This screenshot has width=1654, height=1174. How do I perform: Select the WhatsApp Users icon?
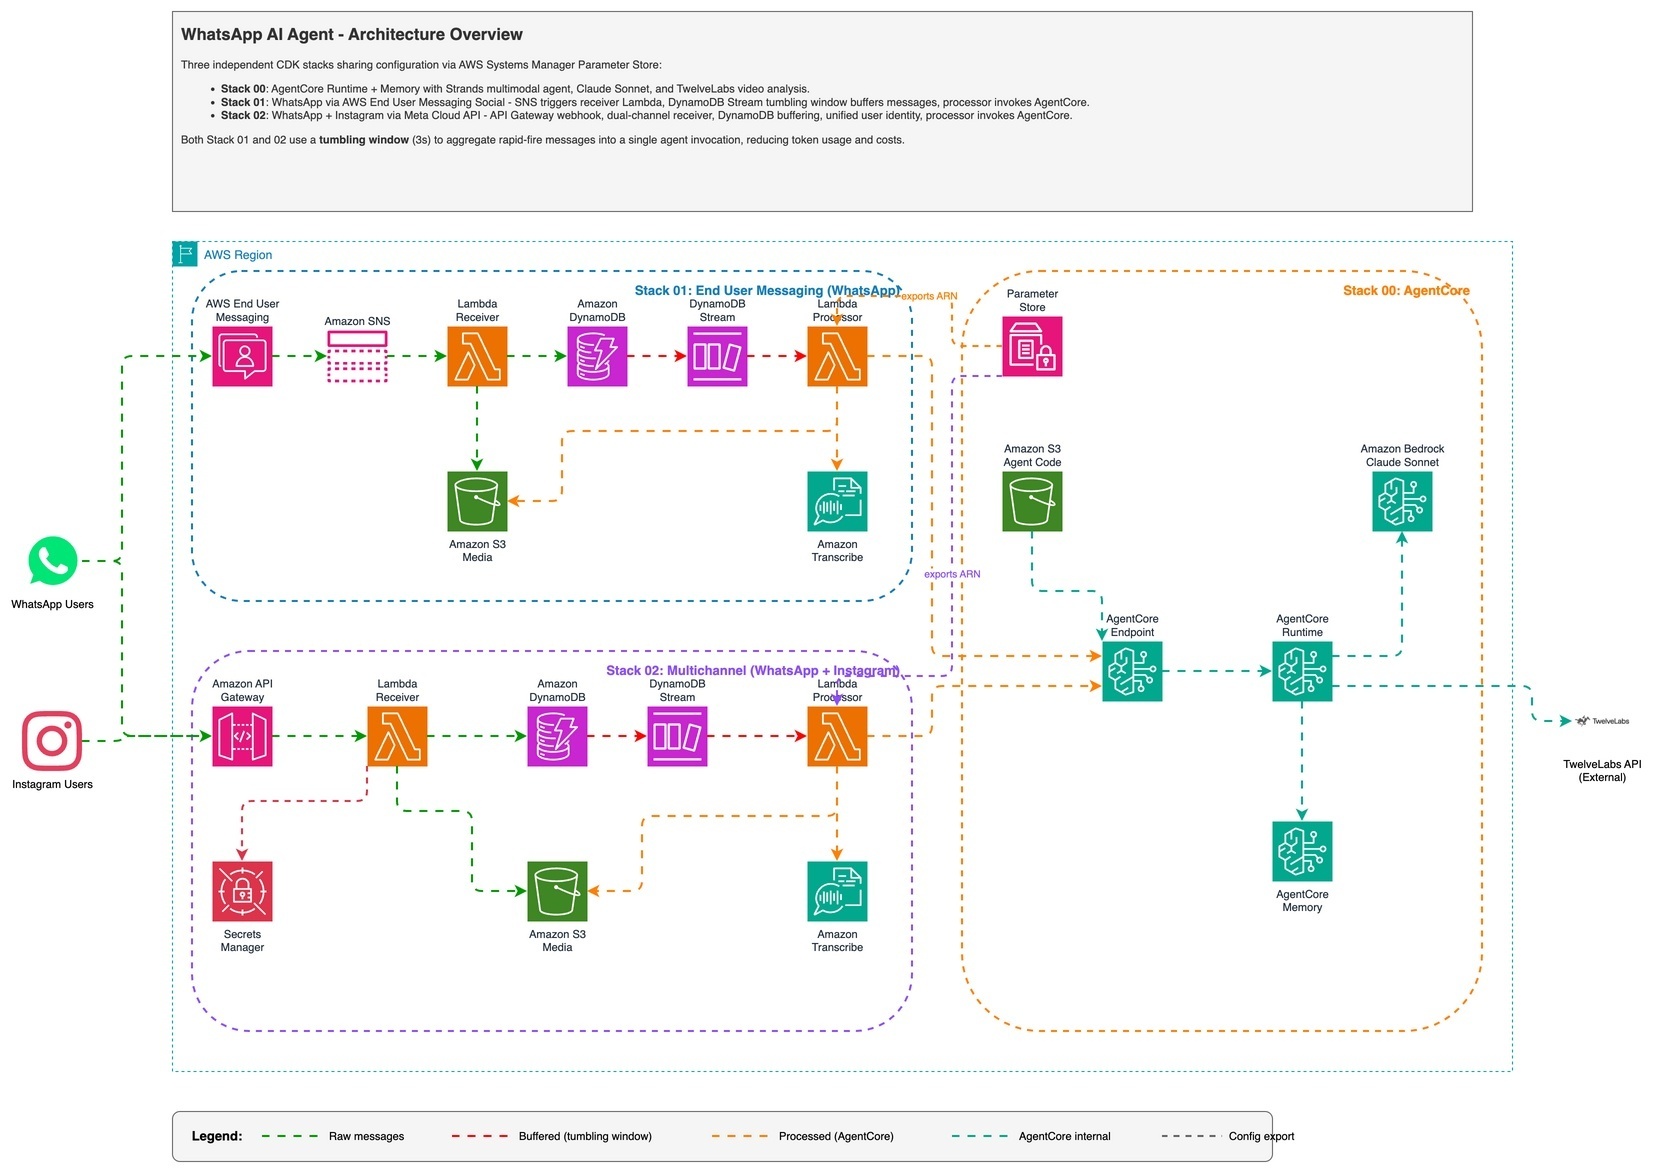coord(52,561)
